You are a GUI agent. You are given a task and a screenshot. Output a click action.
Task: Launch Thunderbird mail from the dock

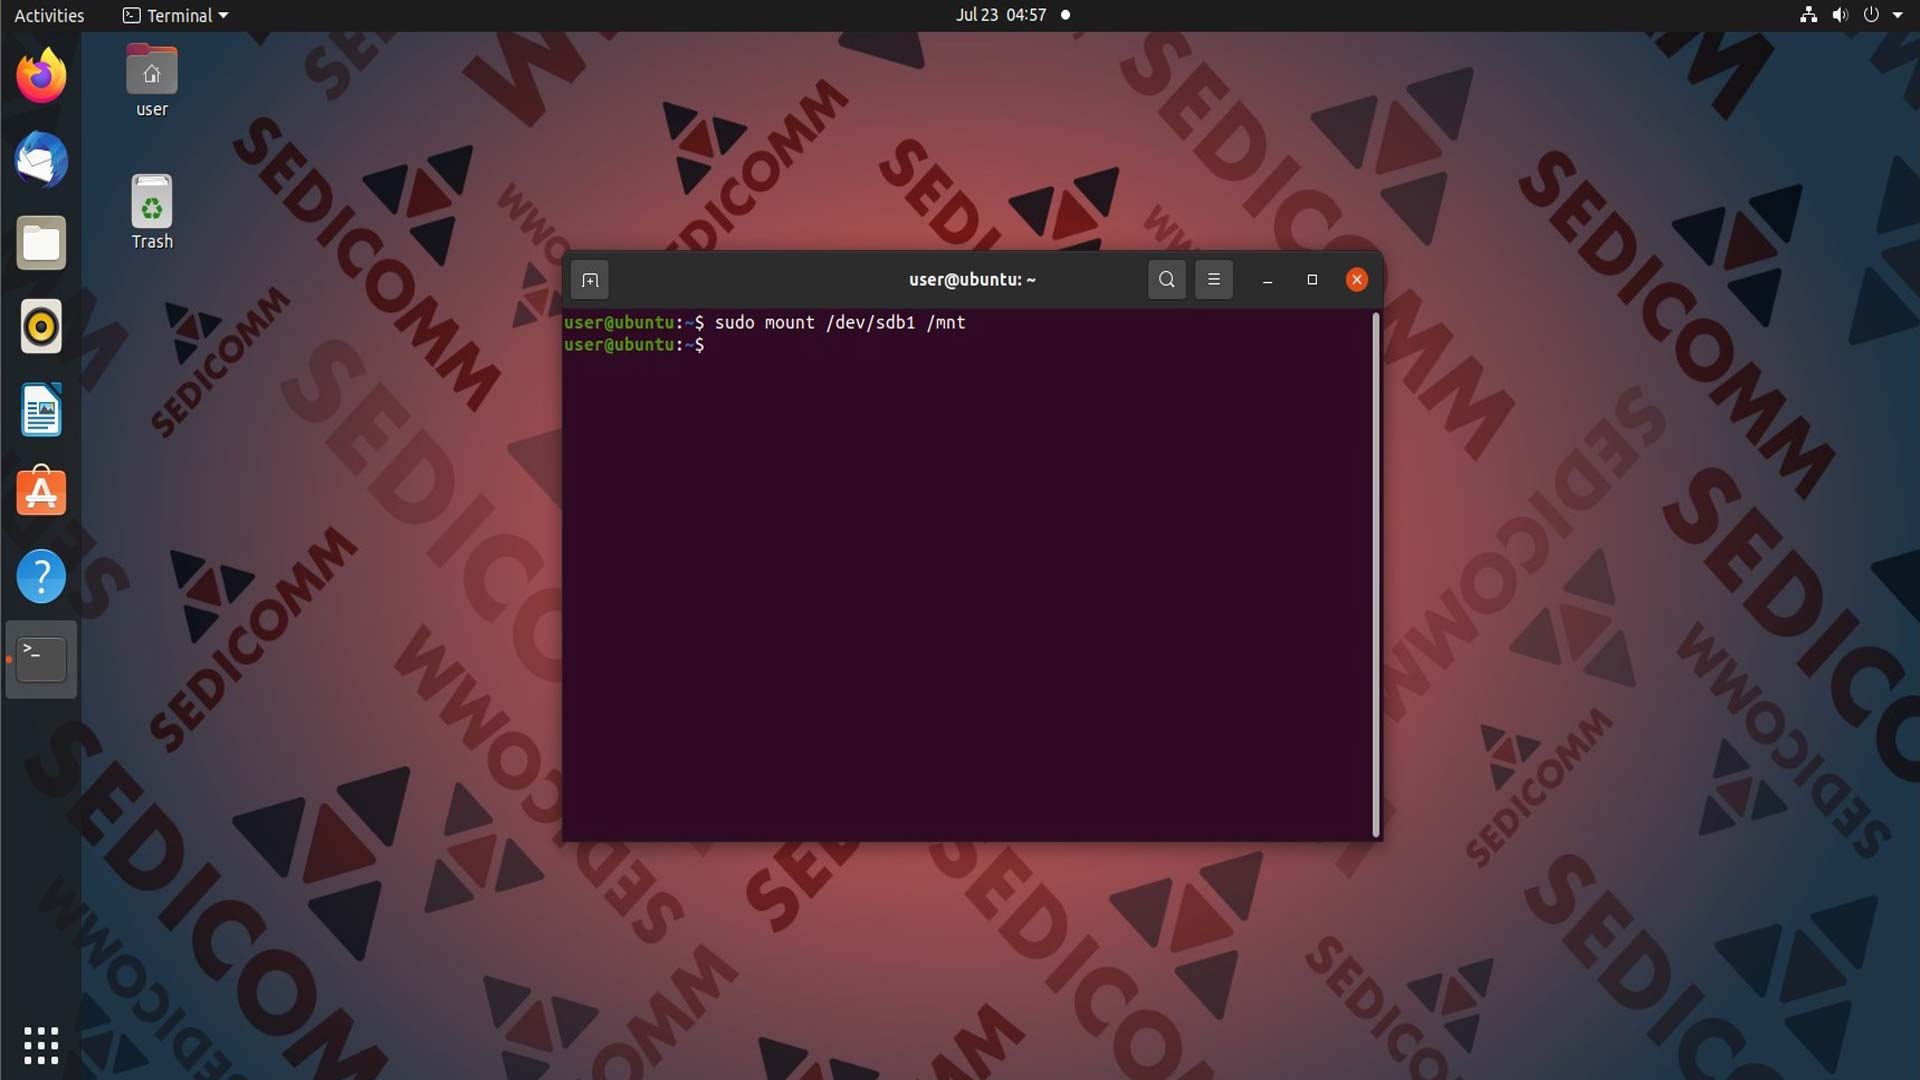(41, 160)
